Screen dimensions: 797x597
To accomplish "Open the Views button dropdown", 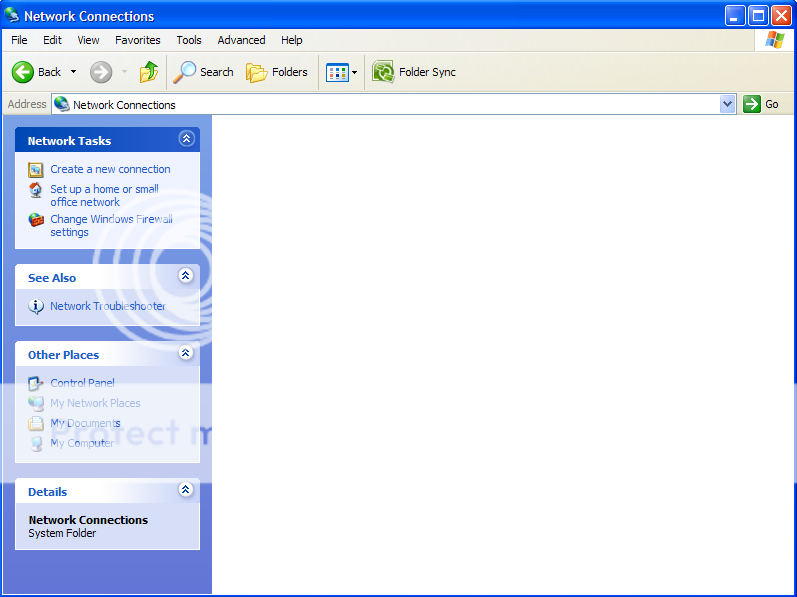I will (354, 73).
